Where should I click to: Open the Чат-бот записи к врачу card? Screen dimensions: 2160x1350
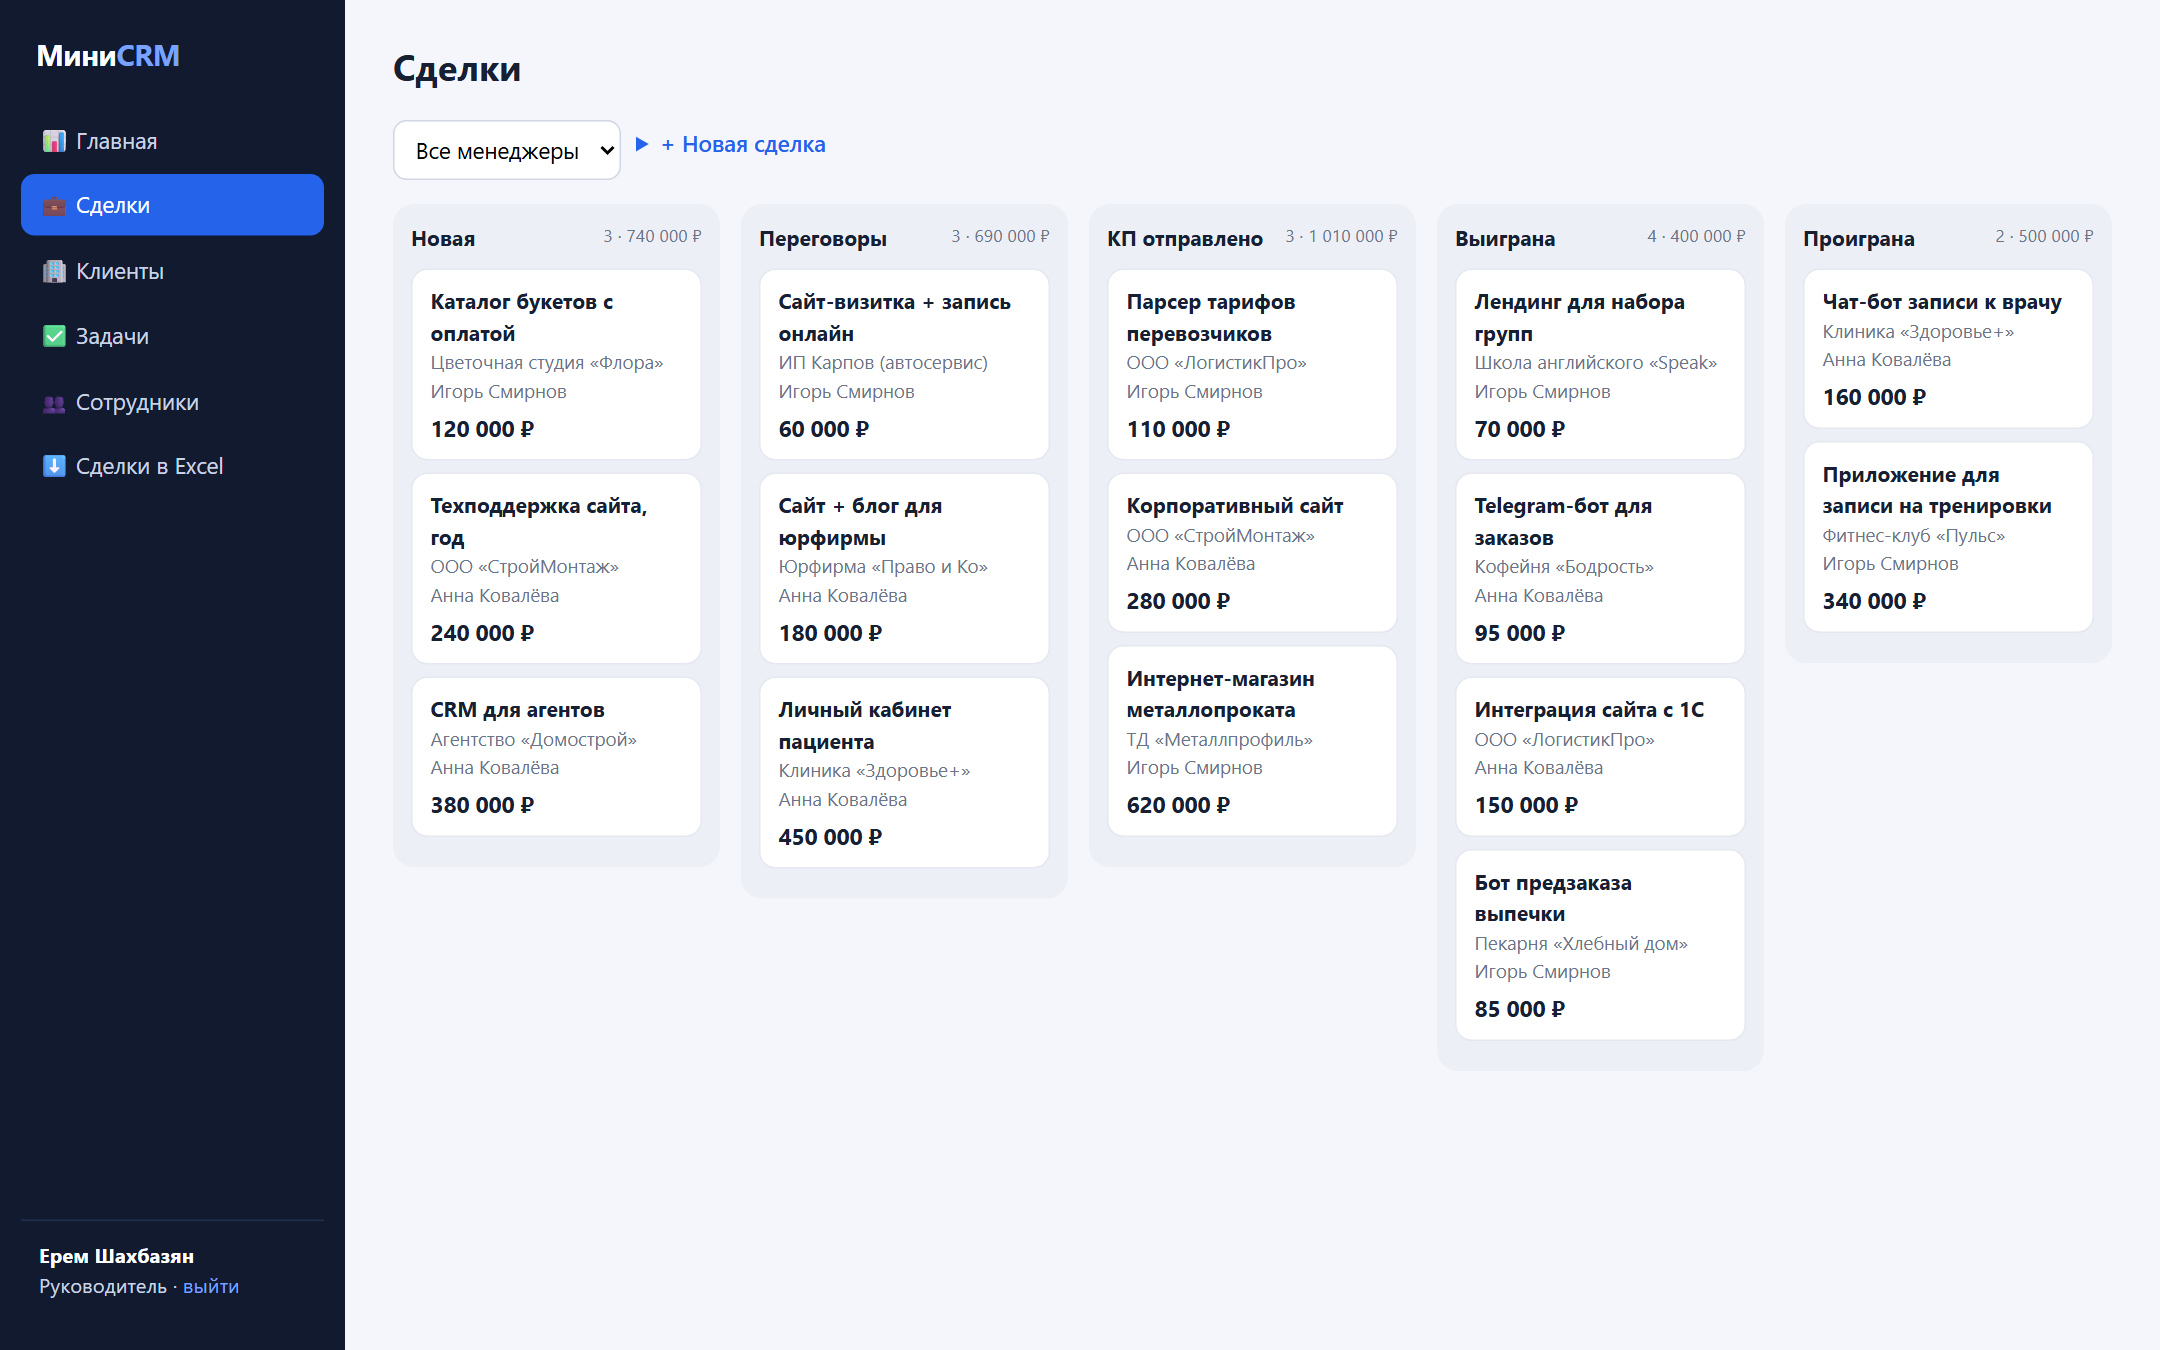pyautogui.click(x=1948, y=349)
